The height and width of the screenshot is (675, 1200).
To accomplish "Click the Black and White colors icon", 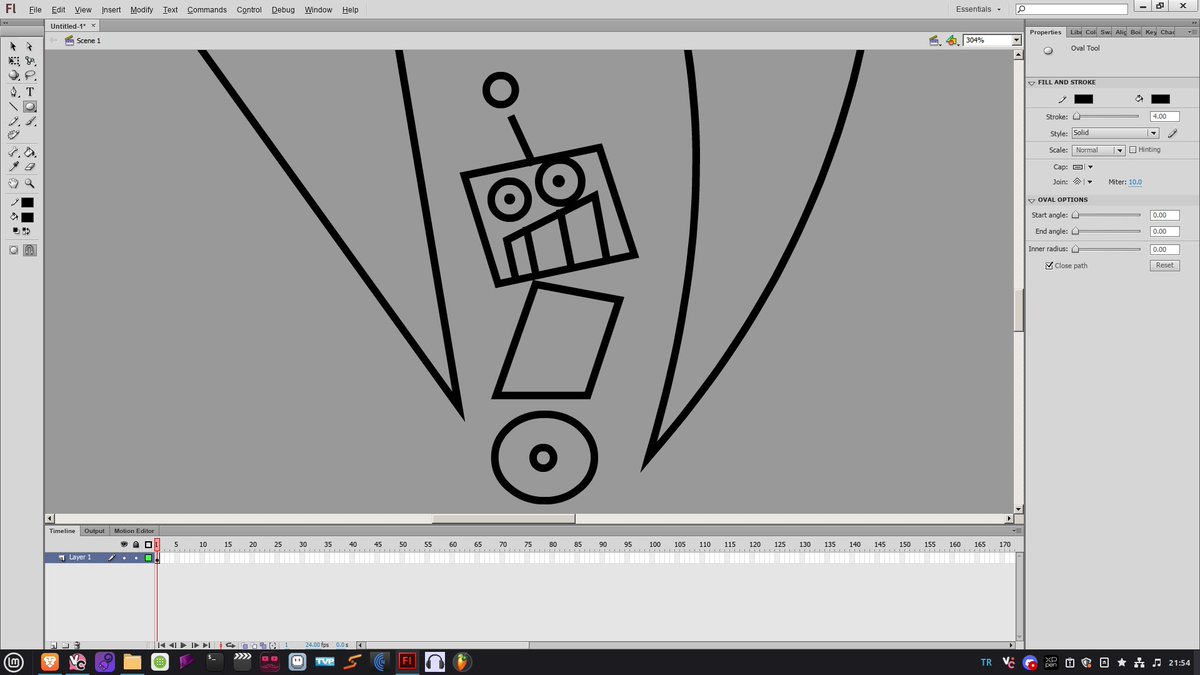I will point(14,231).
